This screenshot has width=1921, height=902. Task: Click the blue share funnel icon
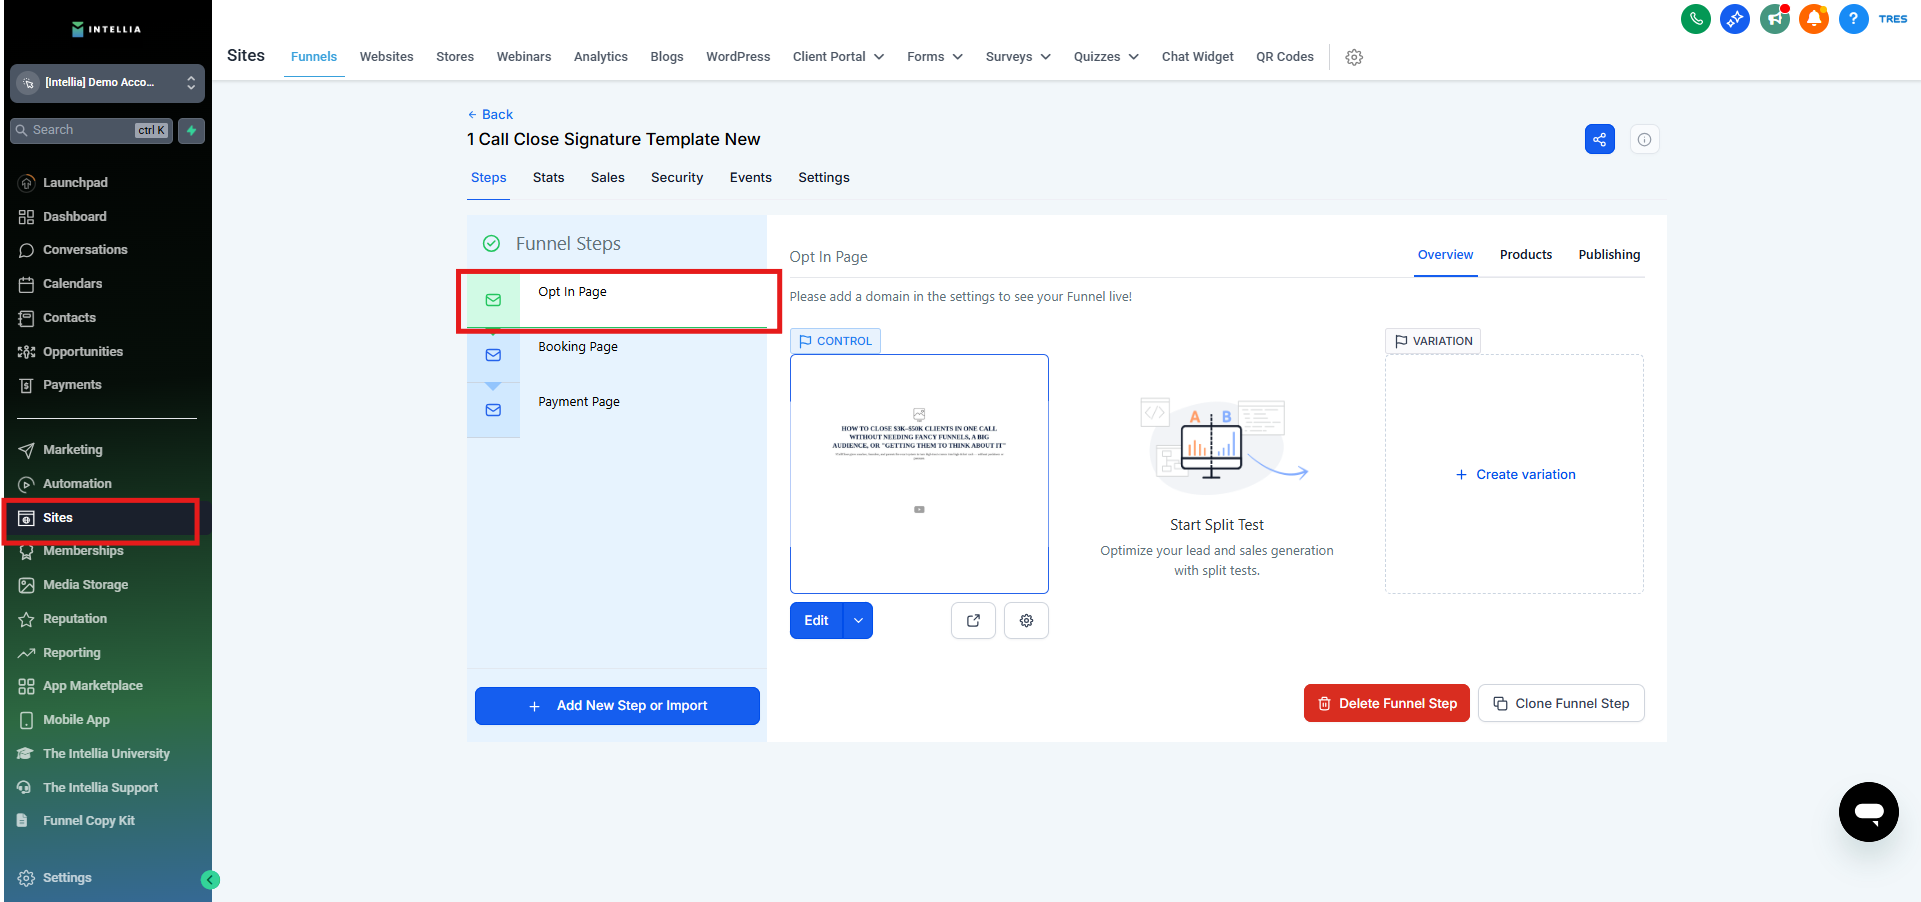1599,139
